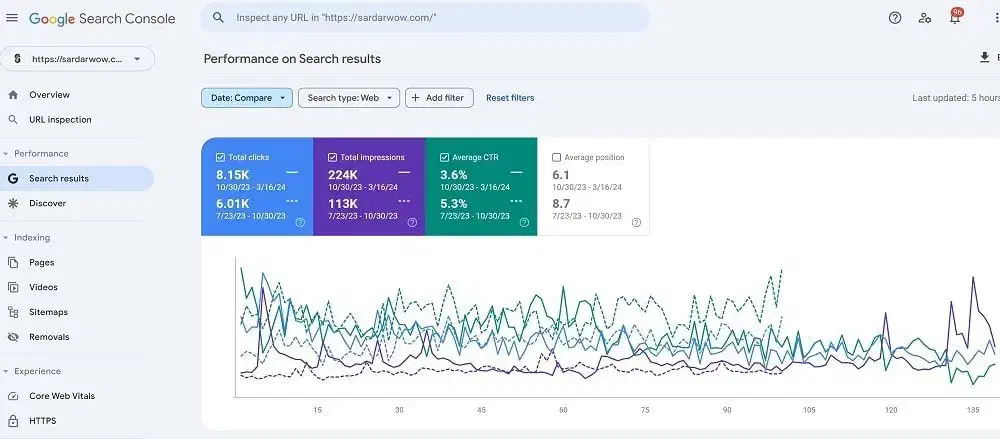Screen dimensions: 1000x439
Task: Open the users and permissions icon
Action: pyautogui.click(x=925, y=18)
